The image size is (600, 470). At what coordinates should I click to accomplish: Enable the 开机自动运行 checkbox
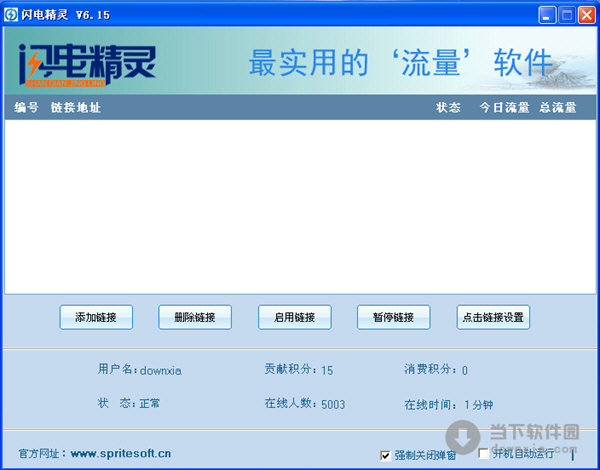484,455
